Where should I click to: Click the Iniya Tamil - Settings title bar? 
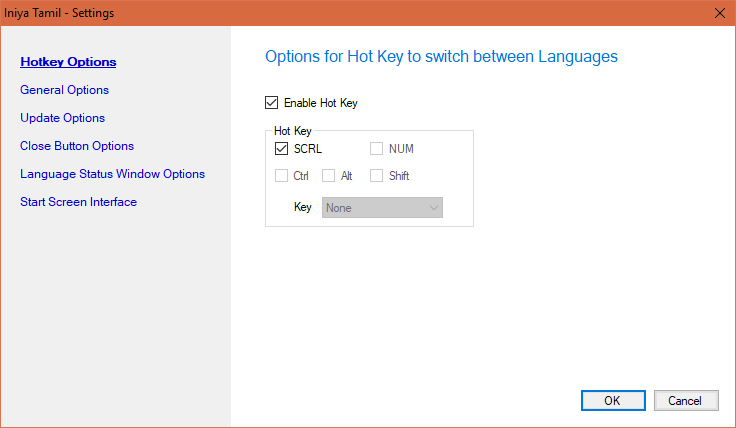[300, 13]
